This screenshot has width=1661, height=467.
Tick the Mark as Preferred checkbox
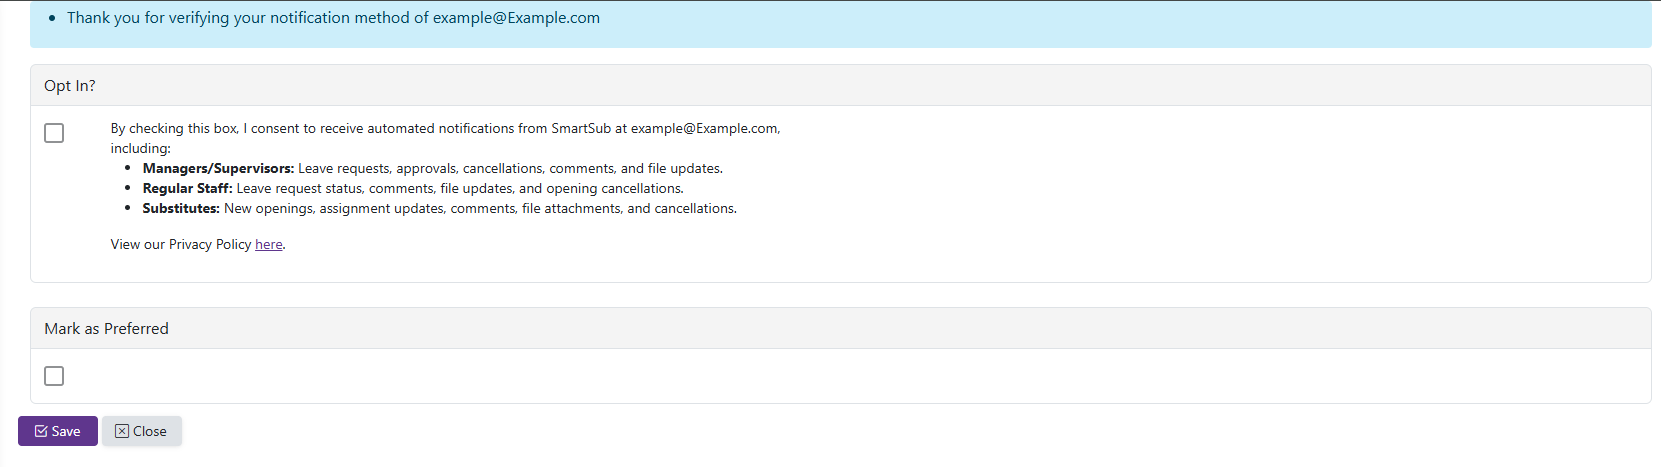(54, 376)
